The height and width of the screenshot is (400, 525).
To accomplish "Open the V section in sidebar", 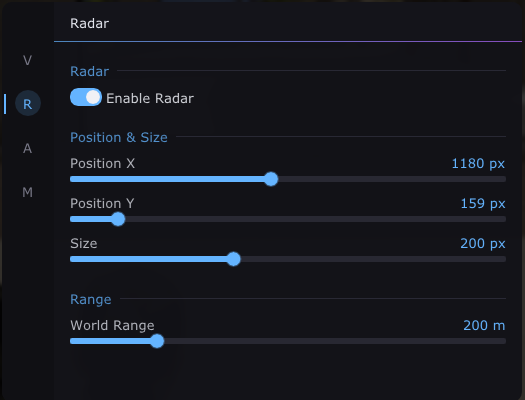I will tap(27, 60).
